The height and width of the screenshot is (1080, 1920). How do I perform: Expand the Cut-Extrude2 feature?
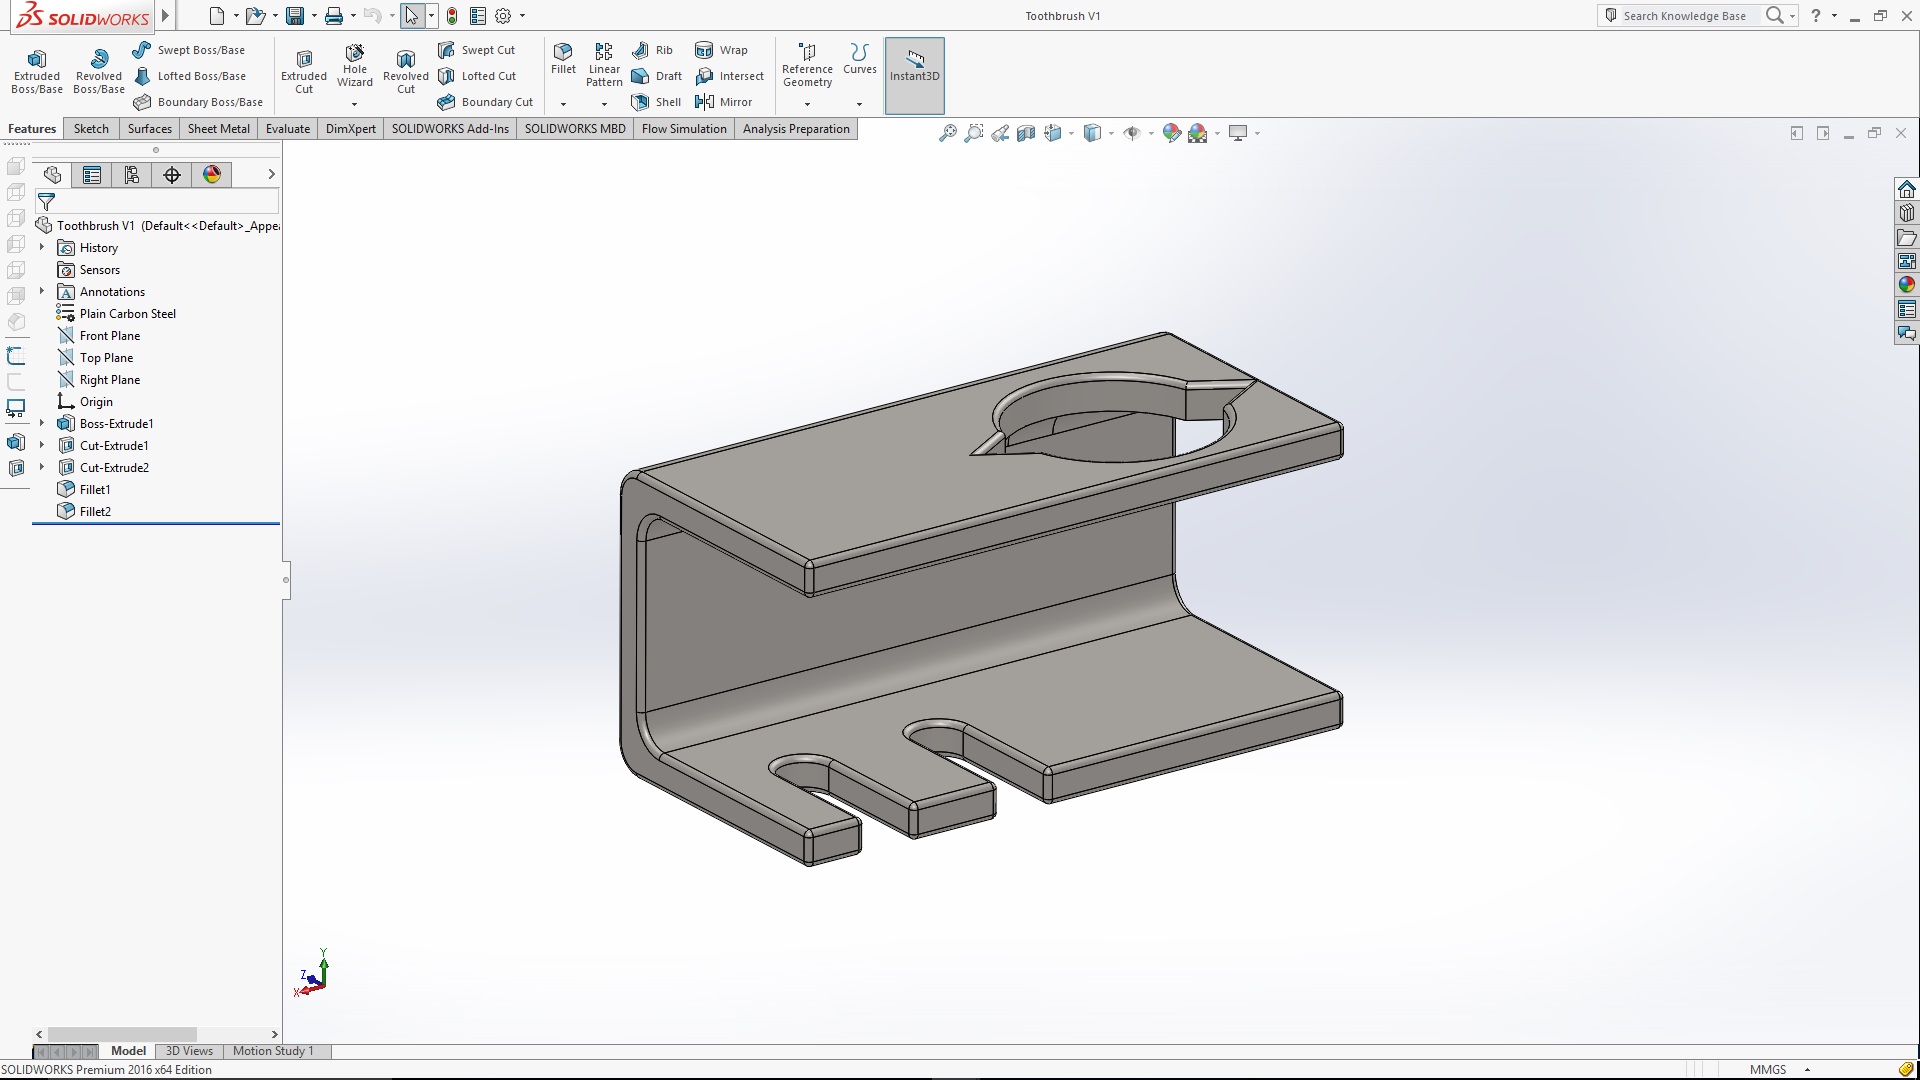point(42,467)
